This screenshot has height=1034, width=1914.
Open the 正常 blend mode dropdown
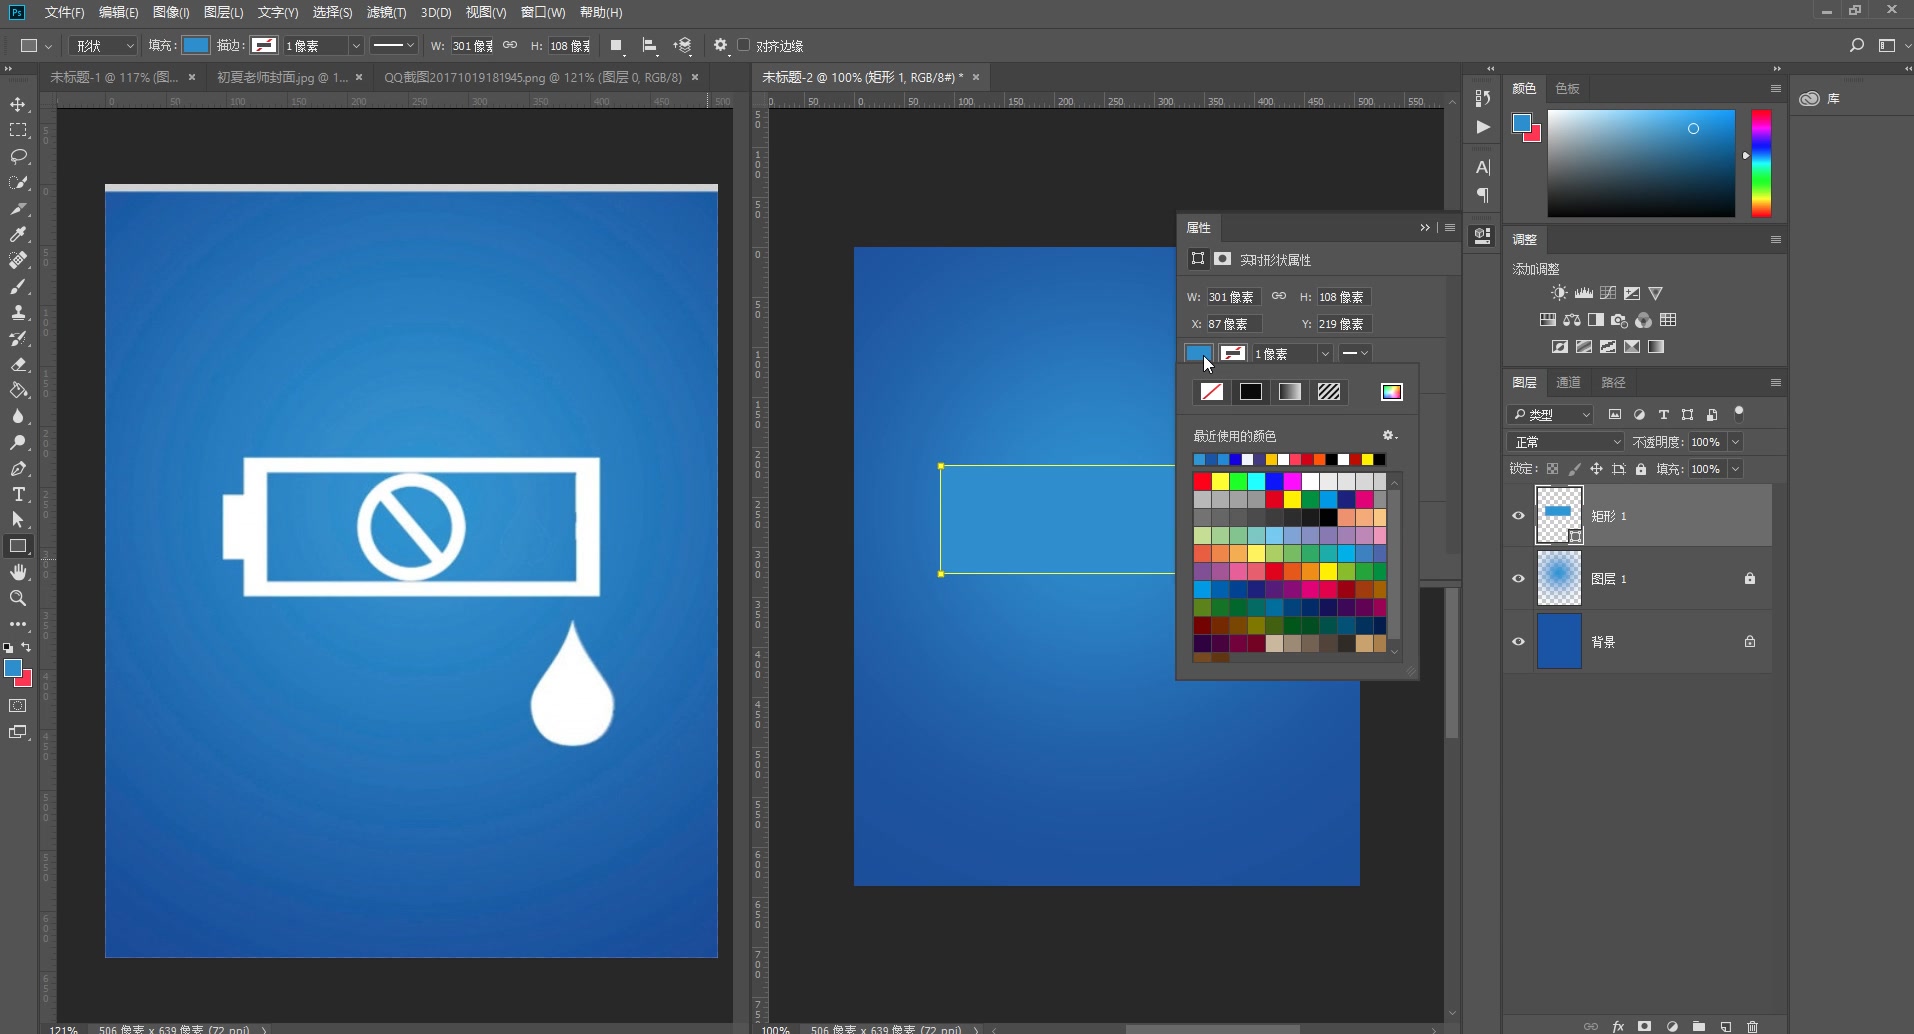pyautogui.click(x=1565, y=442)
